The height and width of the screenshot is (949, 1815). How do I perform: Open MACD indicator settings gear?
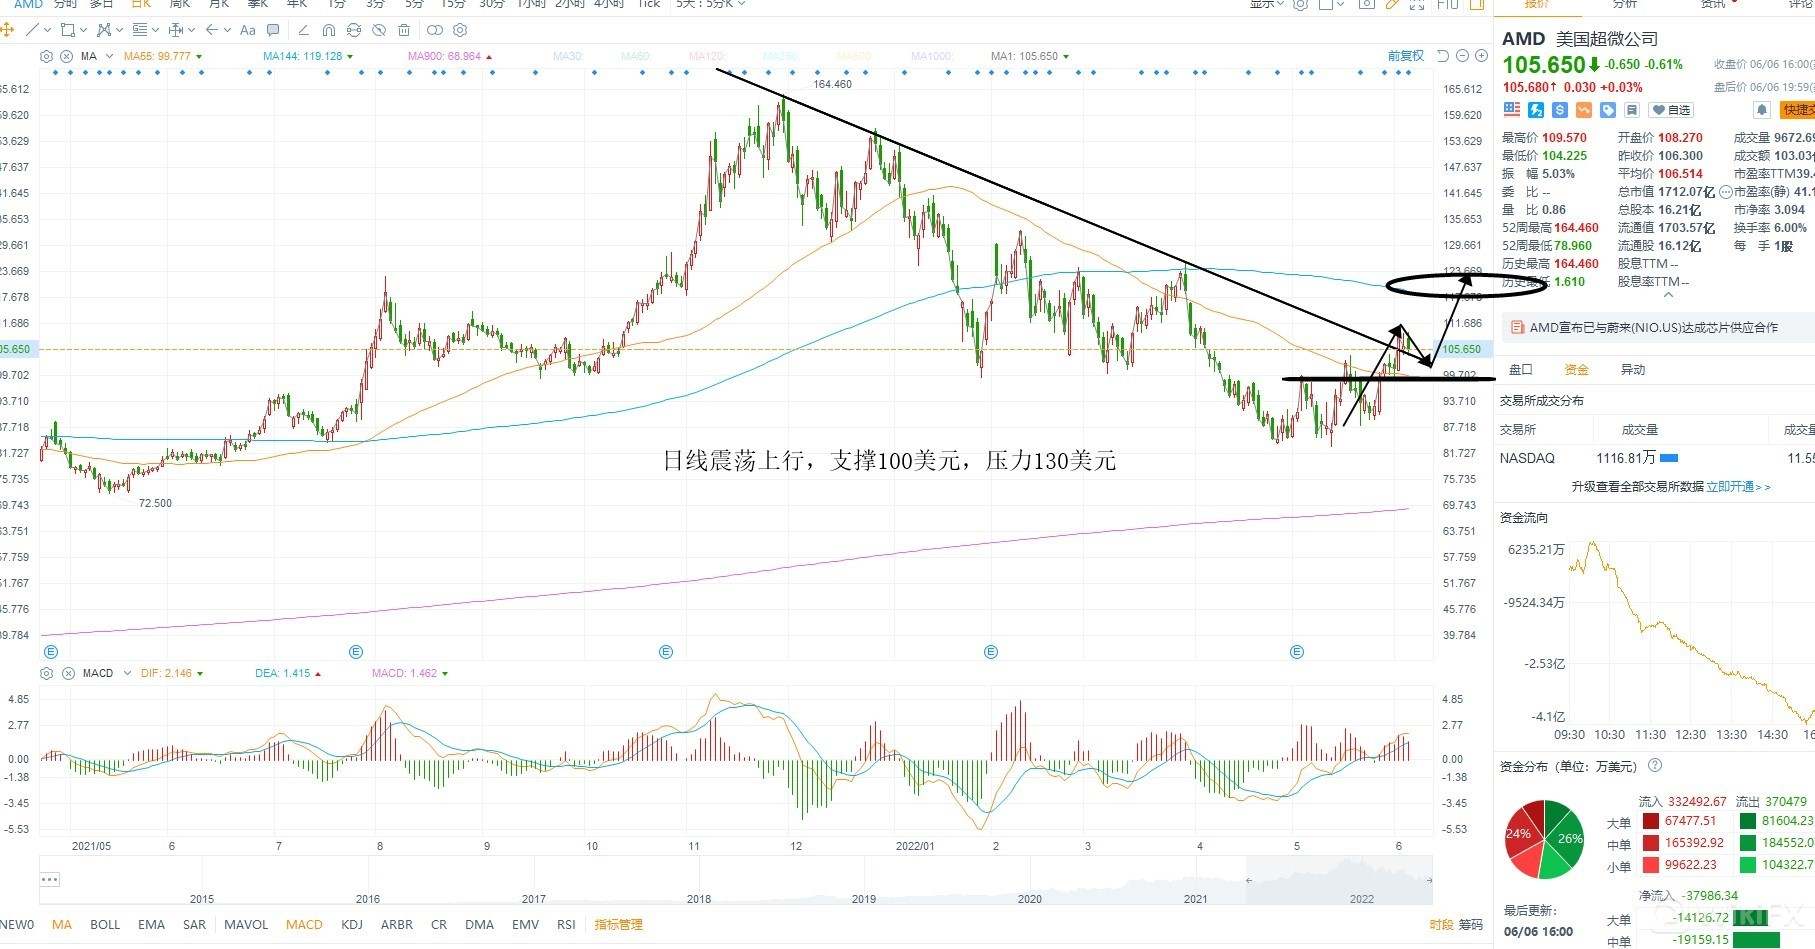48,673
